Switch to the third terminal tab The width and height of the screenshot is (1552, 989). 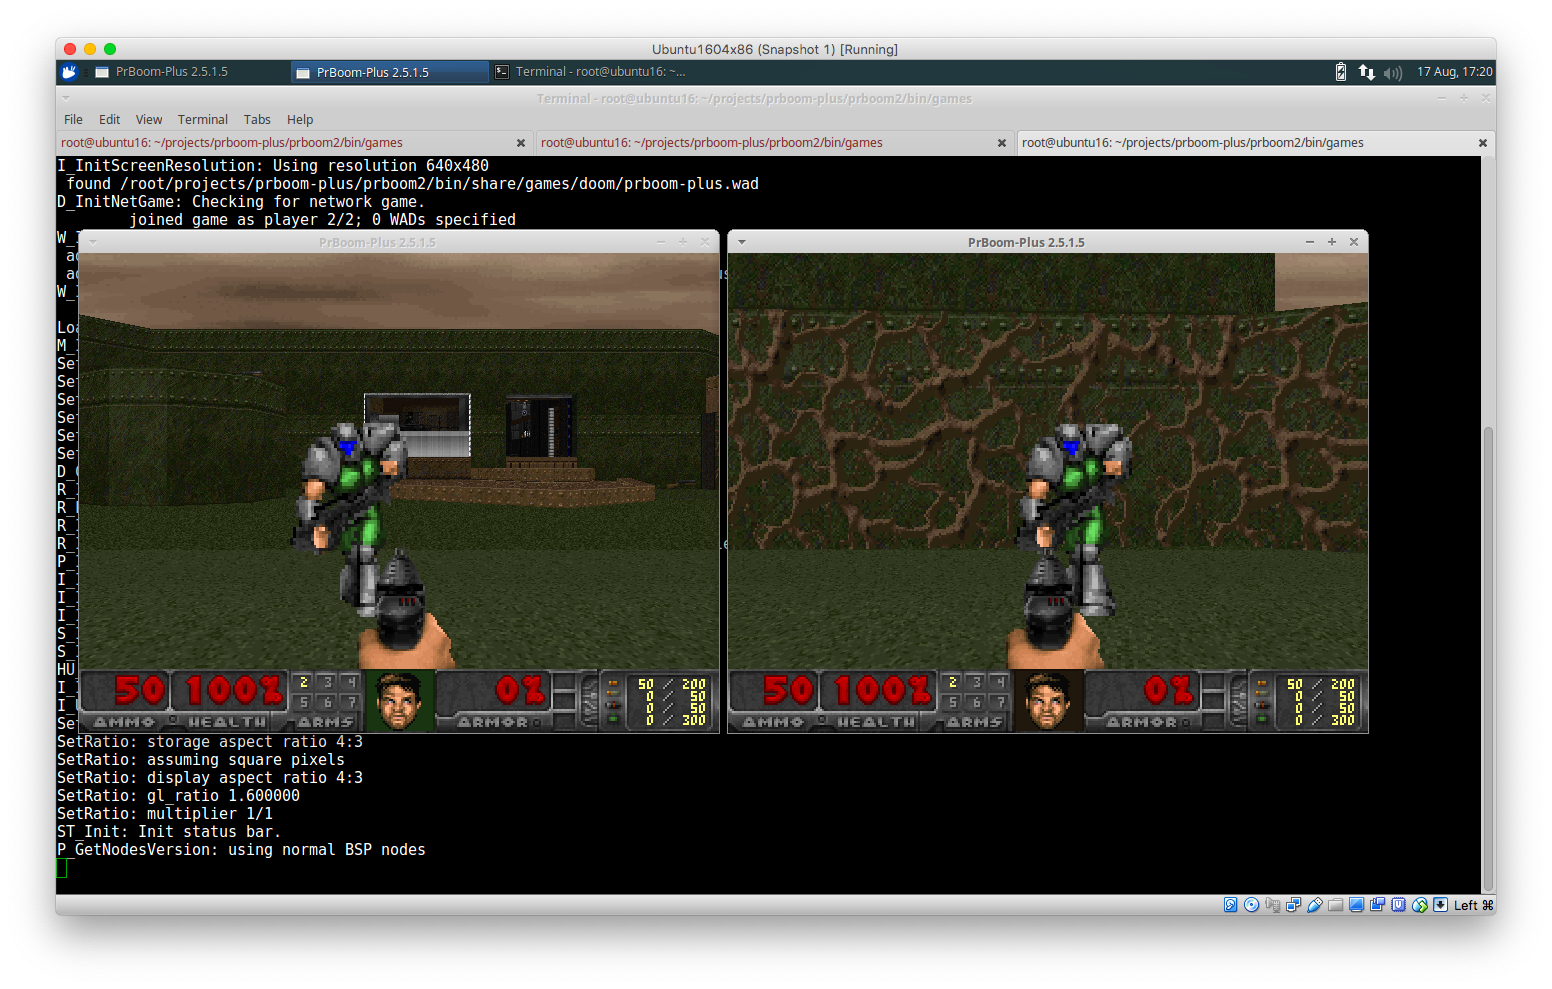point(1192,143)
